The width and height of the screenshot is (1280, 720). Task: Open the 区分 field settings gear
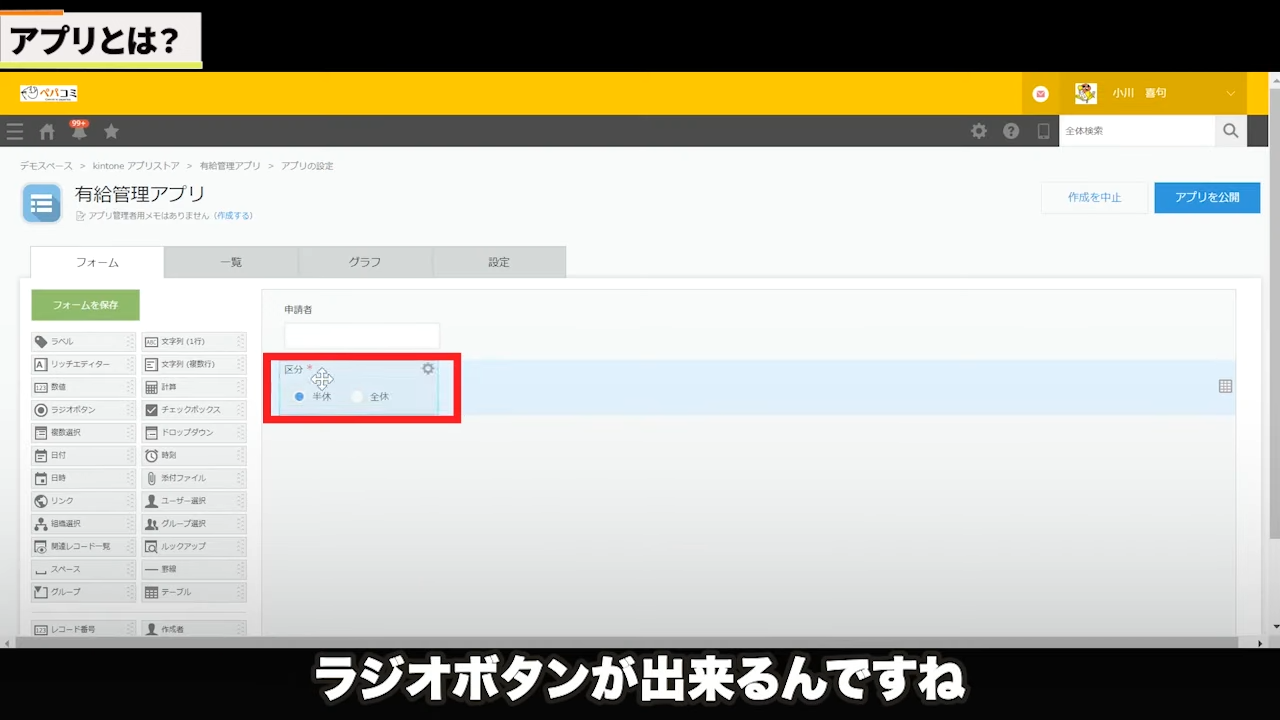click(x=428, y=369)
